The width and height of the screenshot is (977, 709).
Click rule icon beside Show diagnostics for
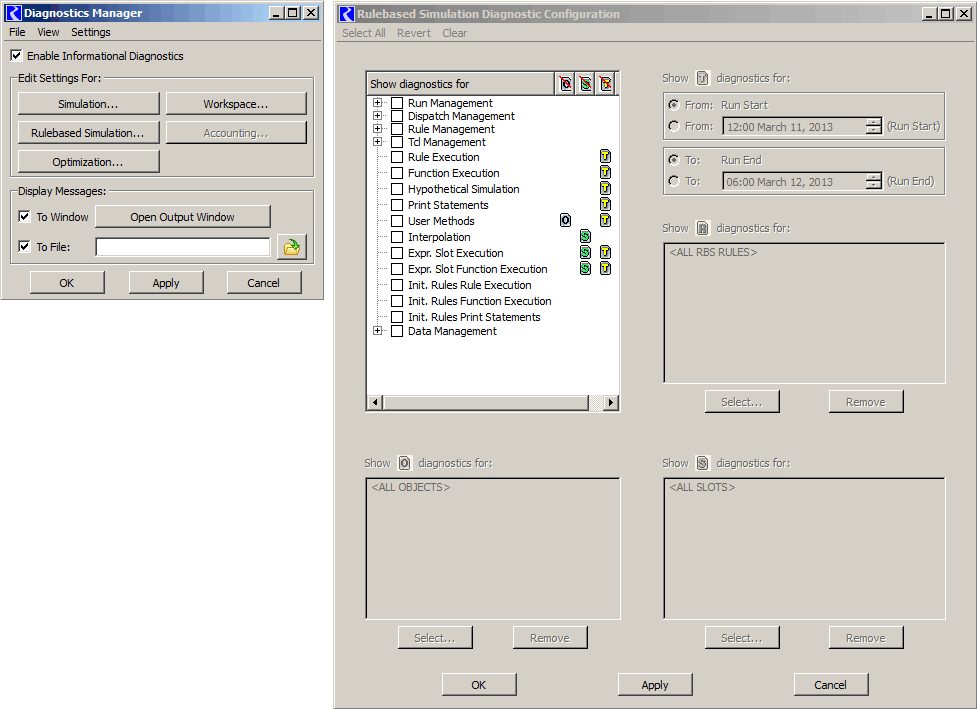coord(702,228)
